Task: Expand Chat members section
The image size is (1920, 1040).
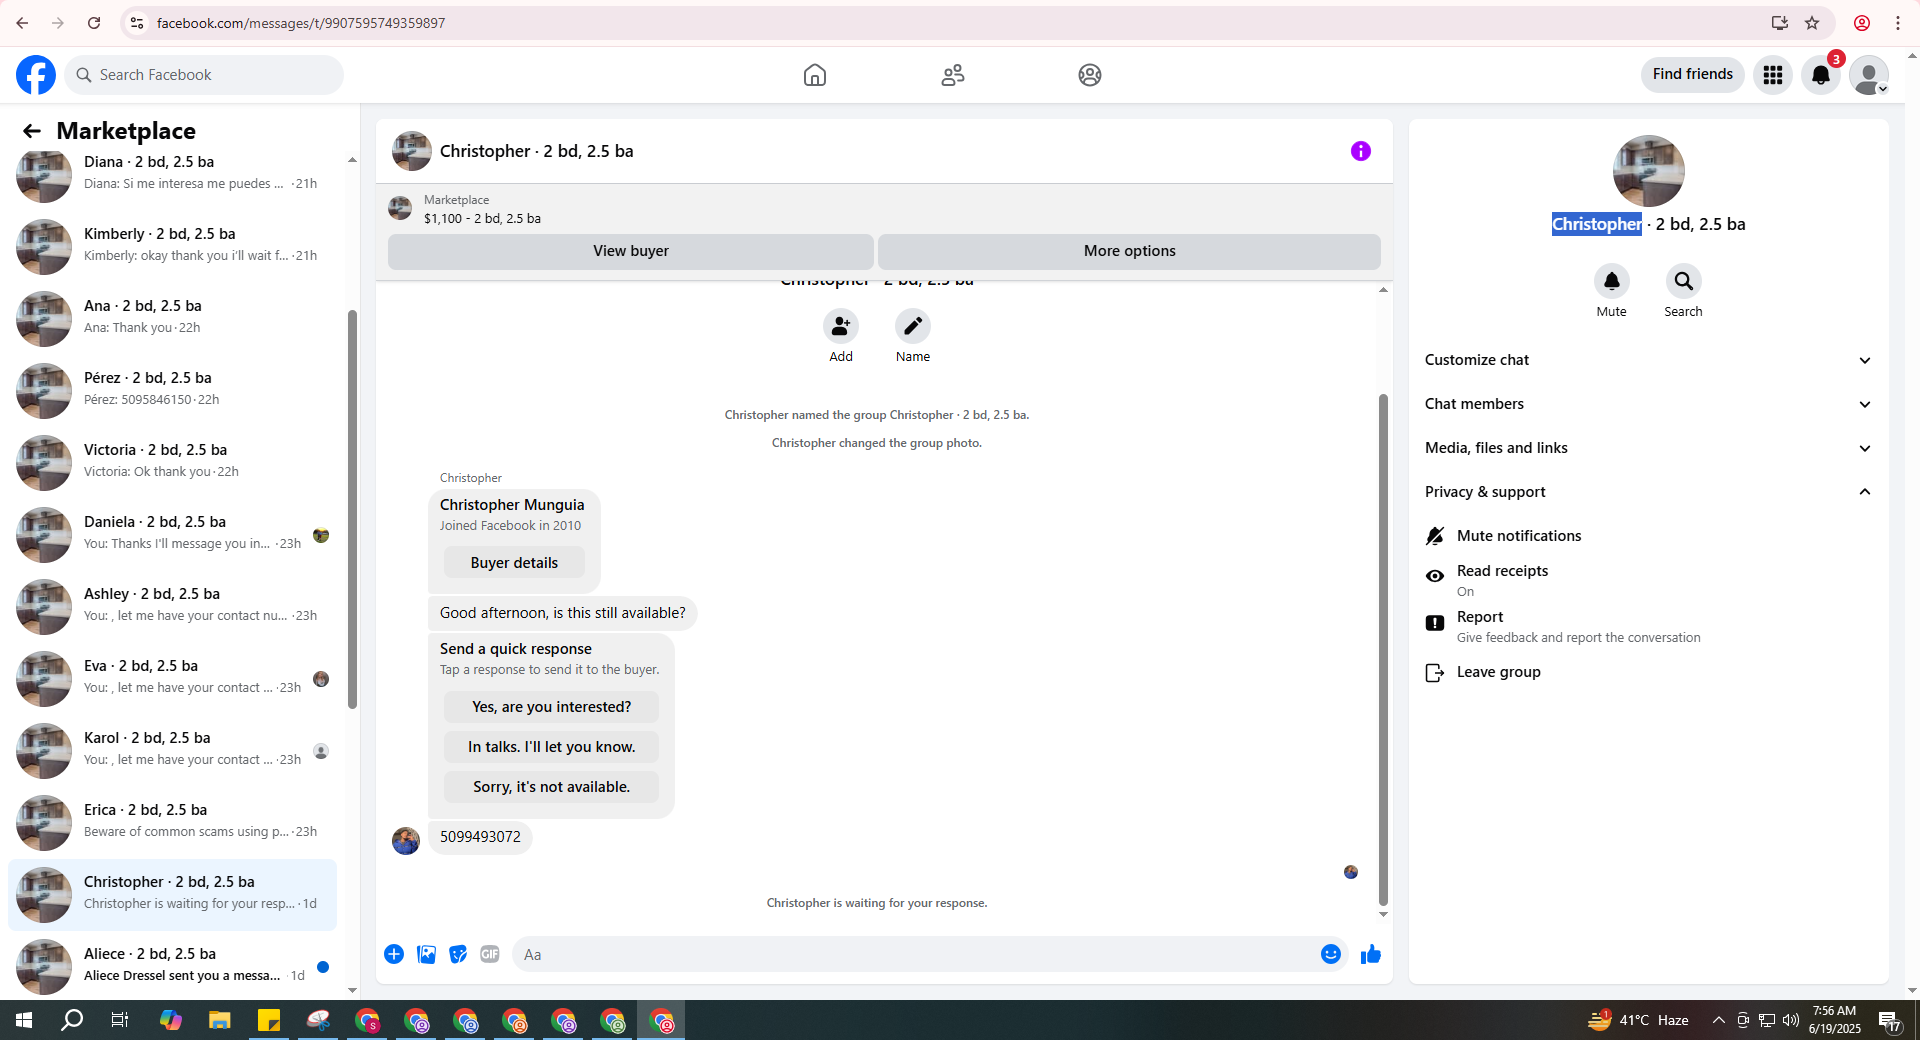Action: click(x=1647, y=404)
